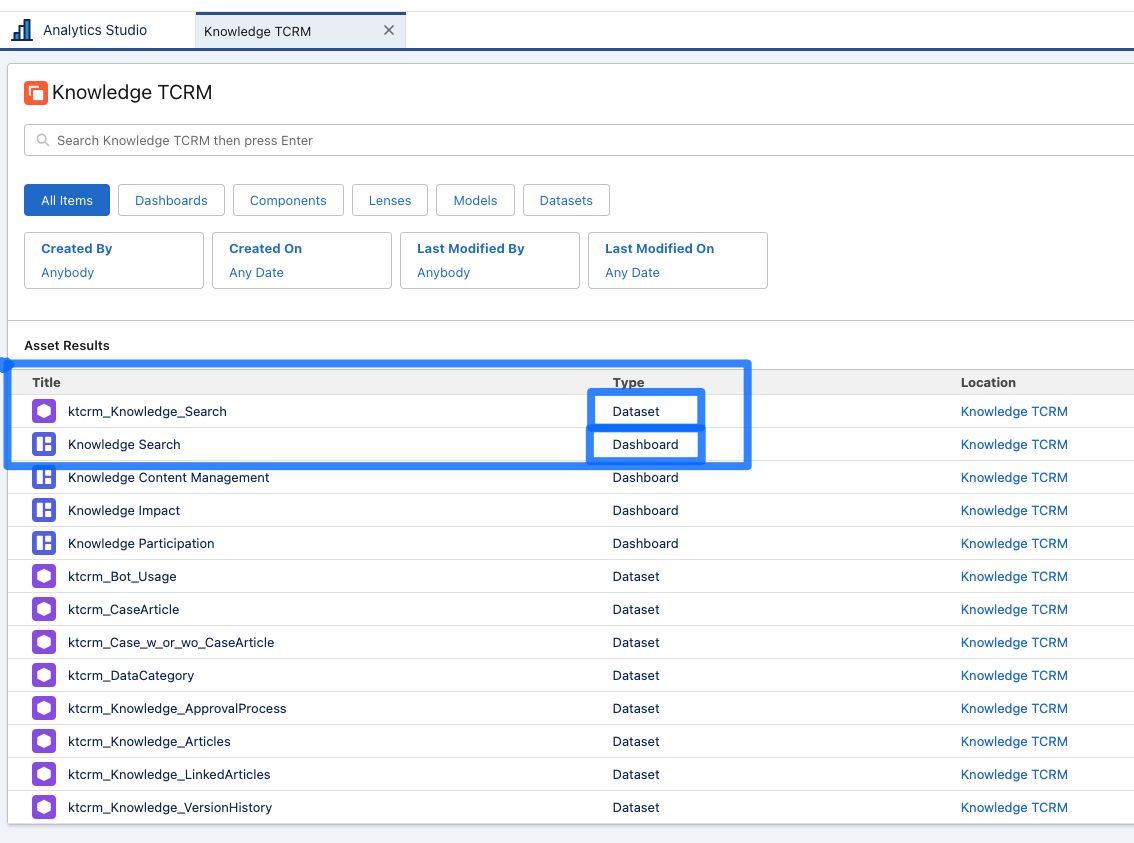Click the Analytics Studio bar chart icon
Image resolution: width=1134 pixels, height=843 pixels.
22,30
